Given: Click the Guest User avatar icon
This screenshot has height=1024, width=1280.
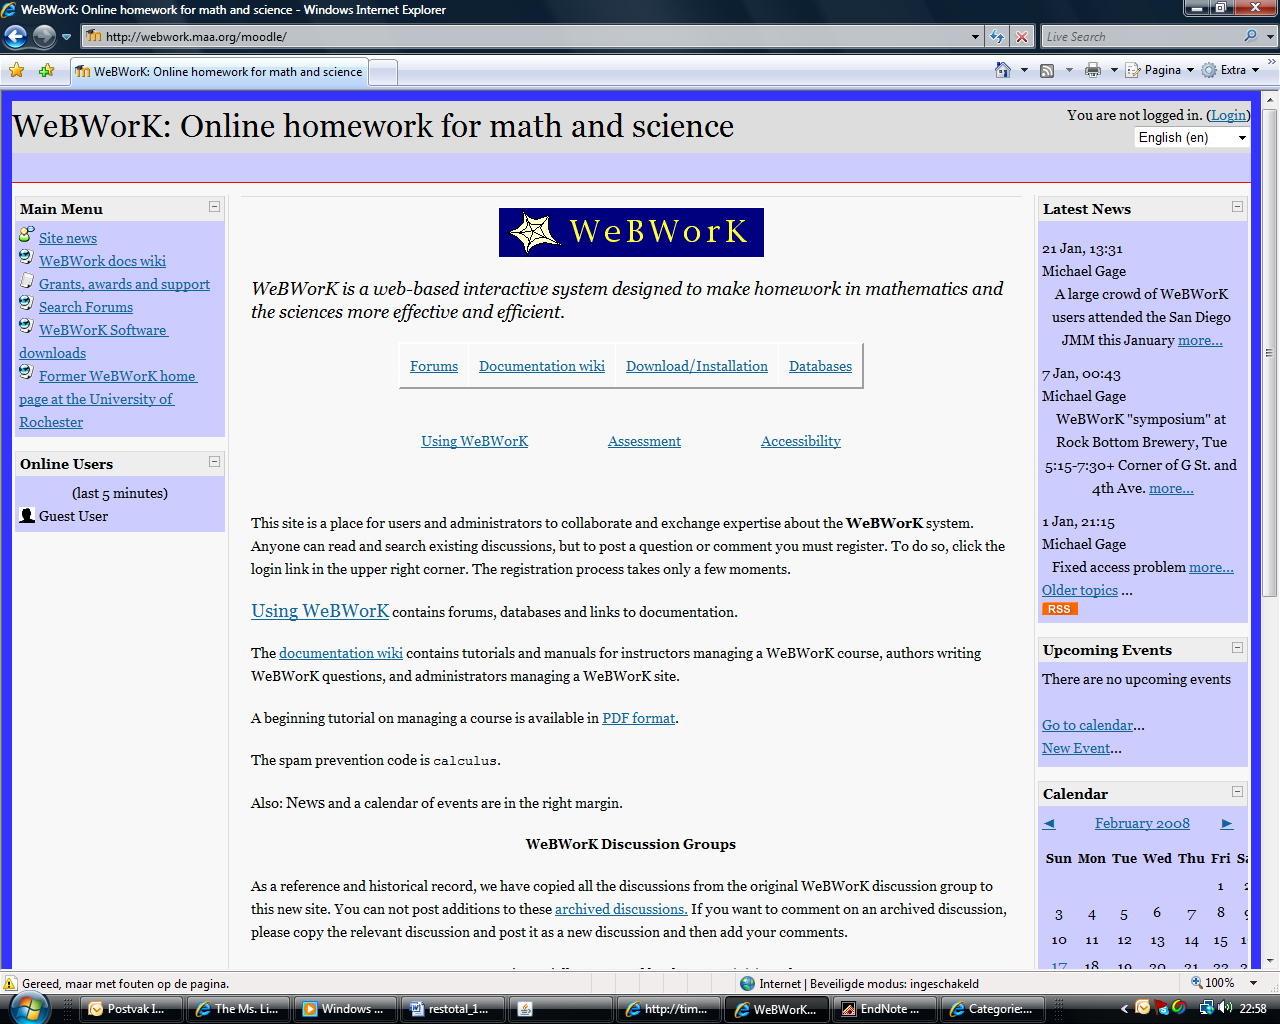Looking at the screenshot, I should click(x=27, y=515).
